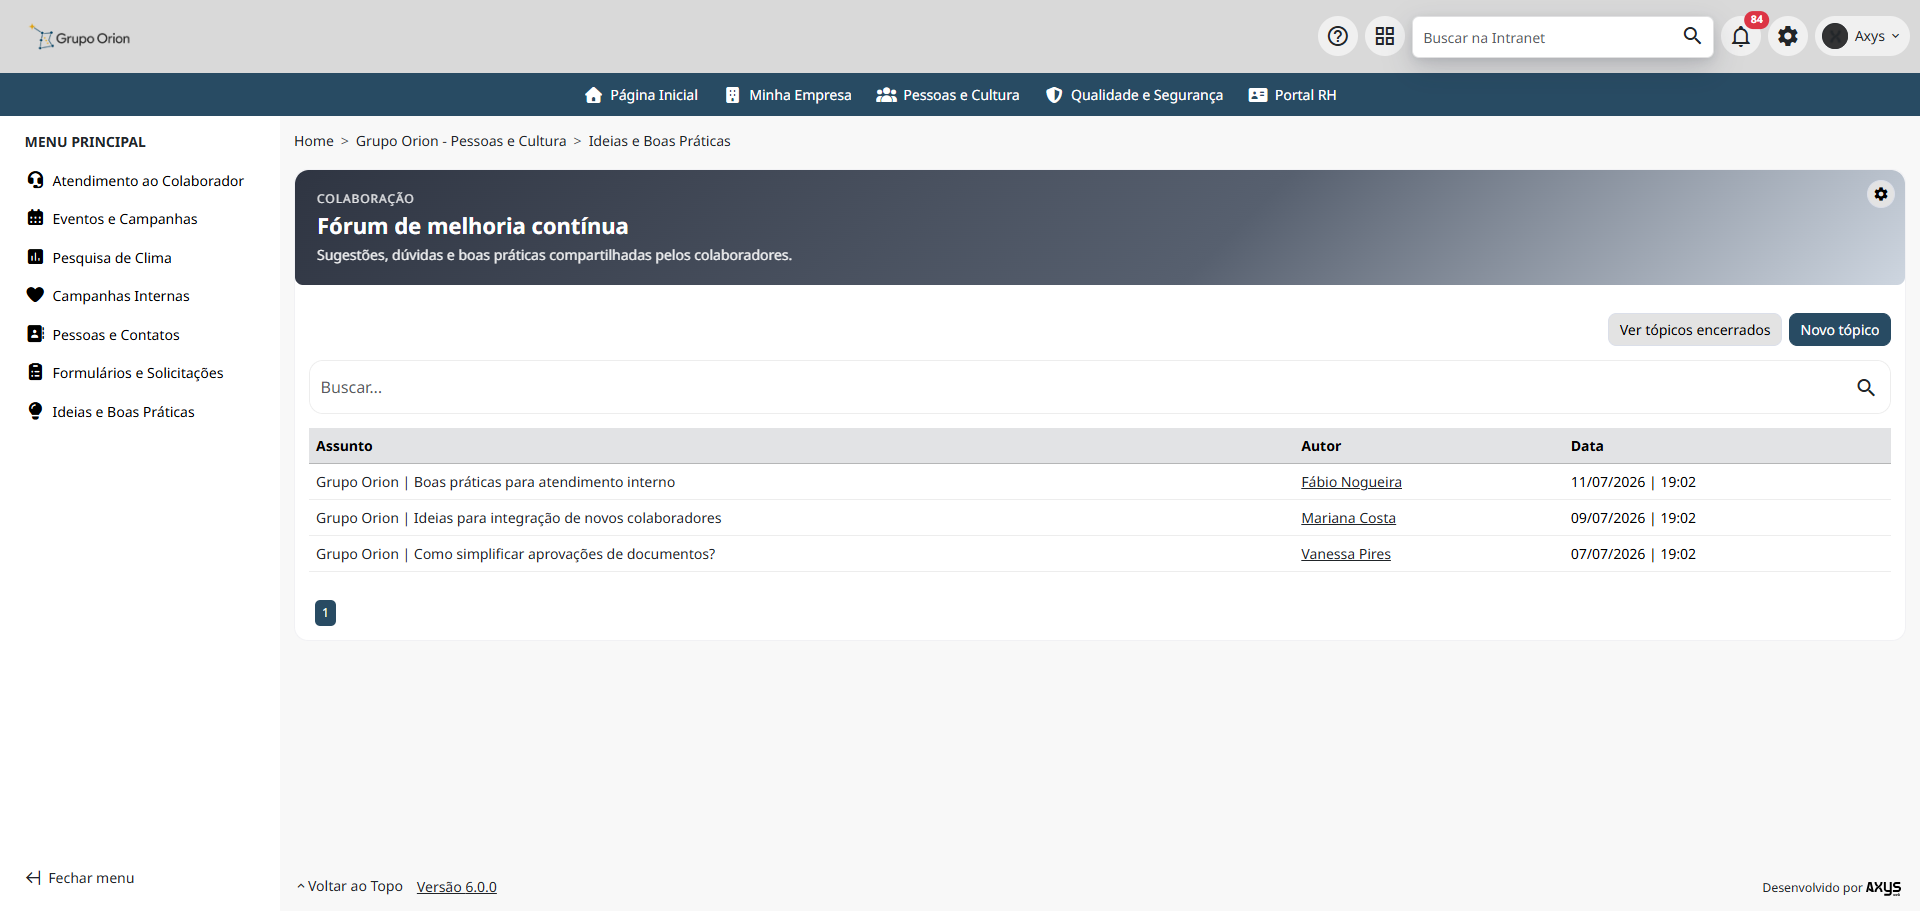The image size is (1920, 911).
Task: Click the forum banner settings gear icon
Action: 1881,194
